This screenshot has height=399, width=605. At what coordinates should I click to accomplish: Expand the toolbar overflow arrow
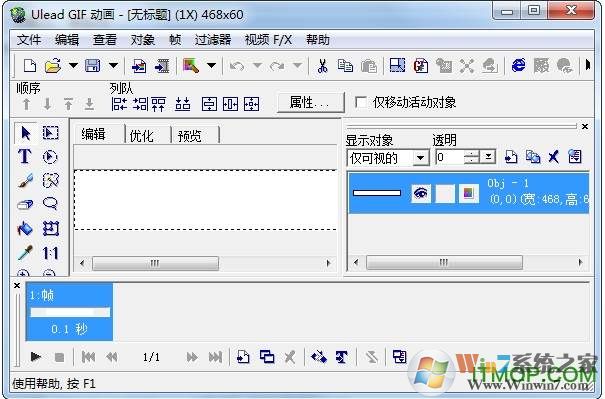tap(588, 65)
